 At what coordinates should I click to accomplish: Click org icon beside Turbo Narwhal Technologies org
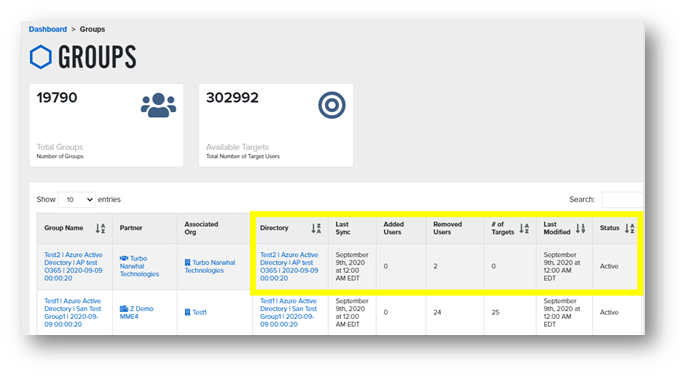(188, 263)
